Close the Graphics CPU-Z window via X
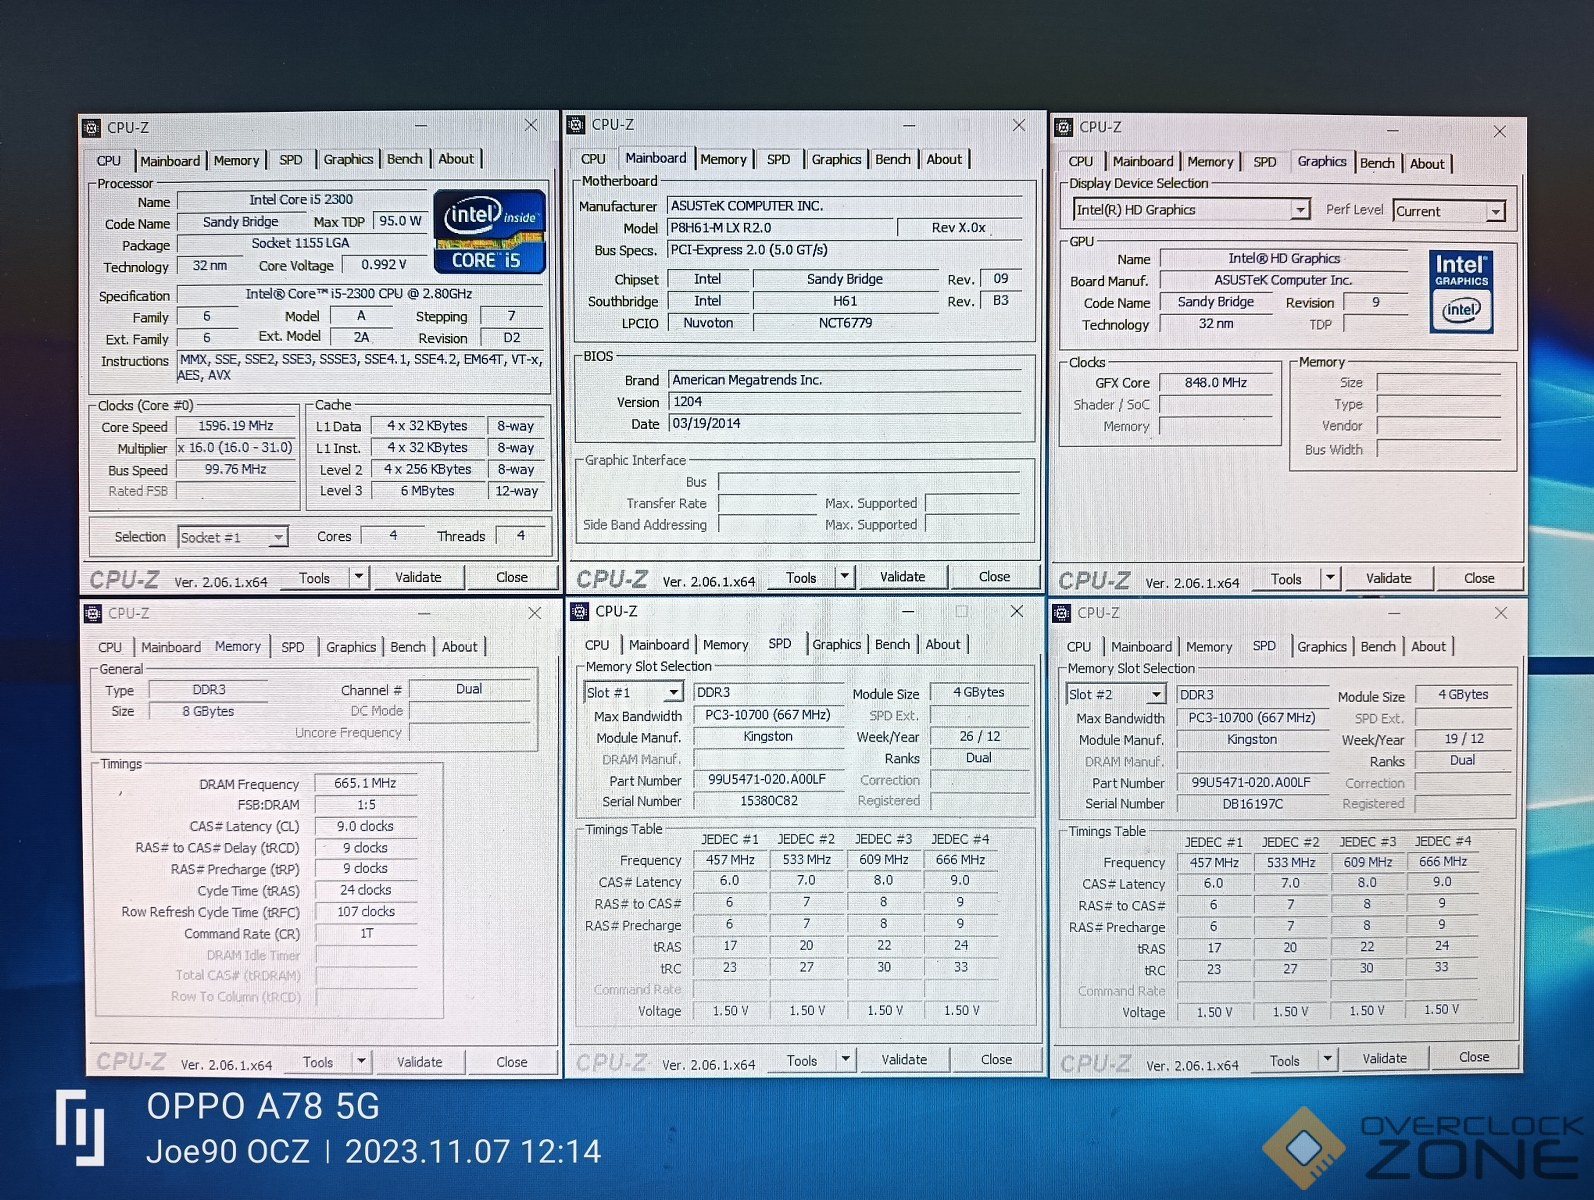This screenshot has height=1200, width=1594. pyautogui.click(x=1499, y=131)
